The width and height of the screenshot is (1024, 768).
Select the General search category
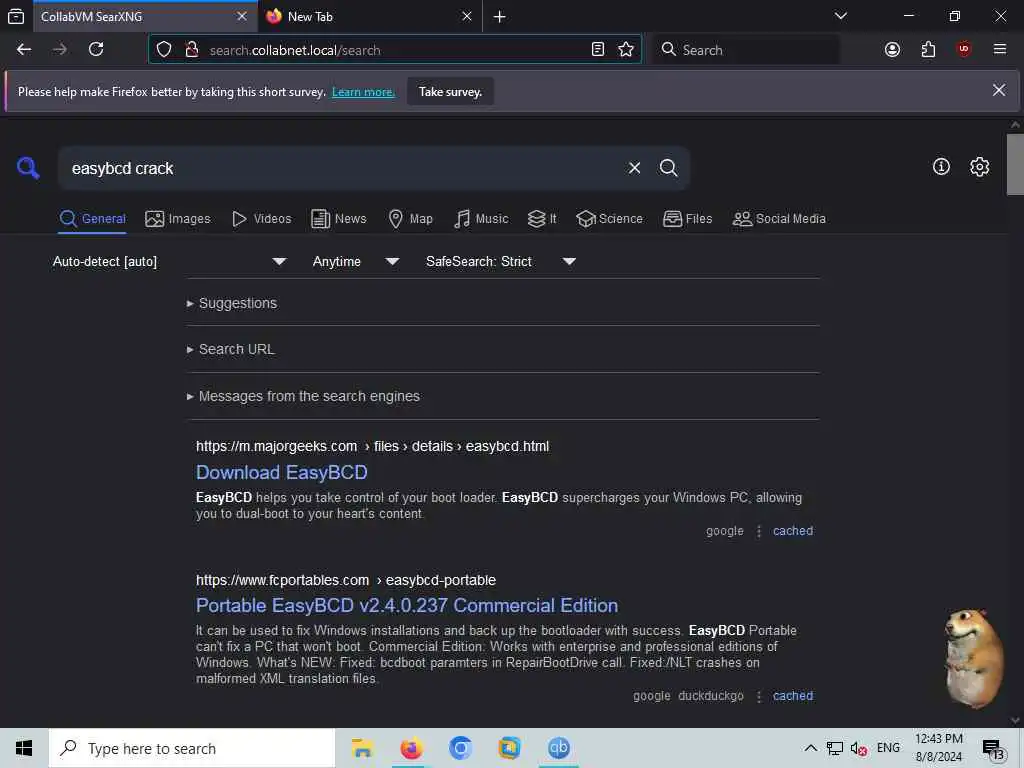click(92, 219)
